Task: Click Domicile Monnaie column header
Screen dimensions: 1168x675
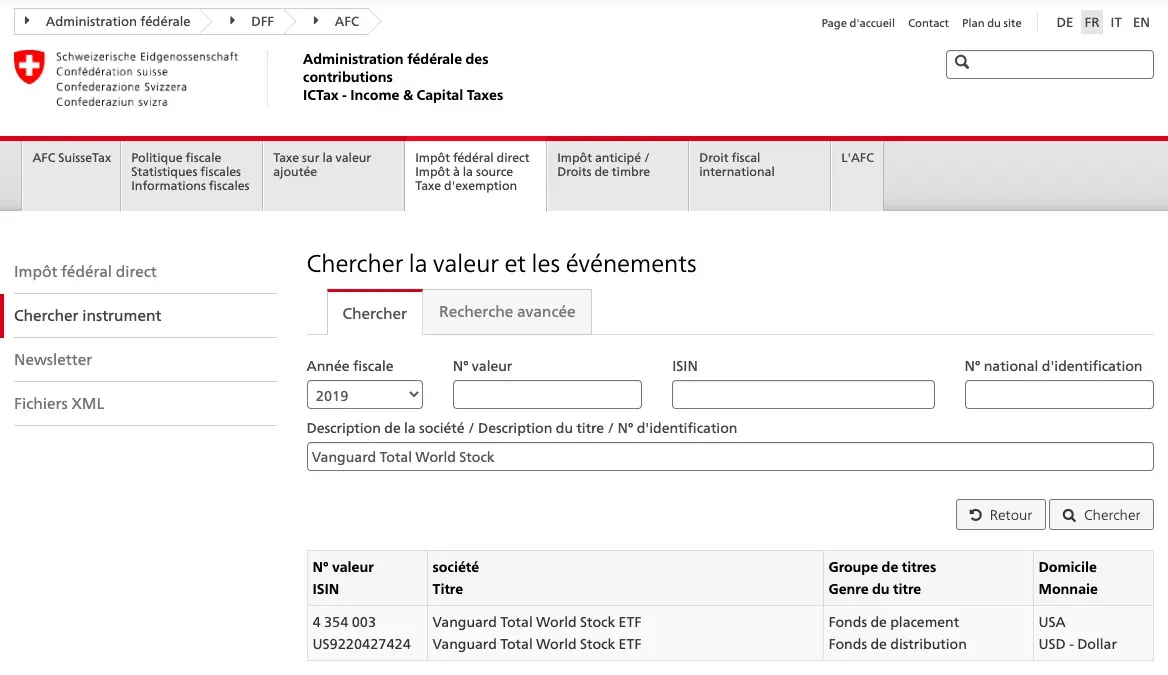Action: coord(1093,578)
